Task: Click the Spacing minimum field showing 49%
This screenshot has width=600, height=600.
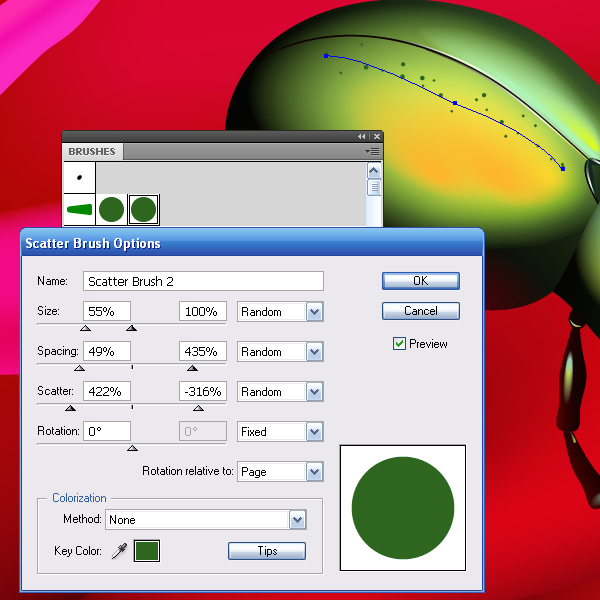Action: (x=107, y=351)
